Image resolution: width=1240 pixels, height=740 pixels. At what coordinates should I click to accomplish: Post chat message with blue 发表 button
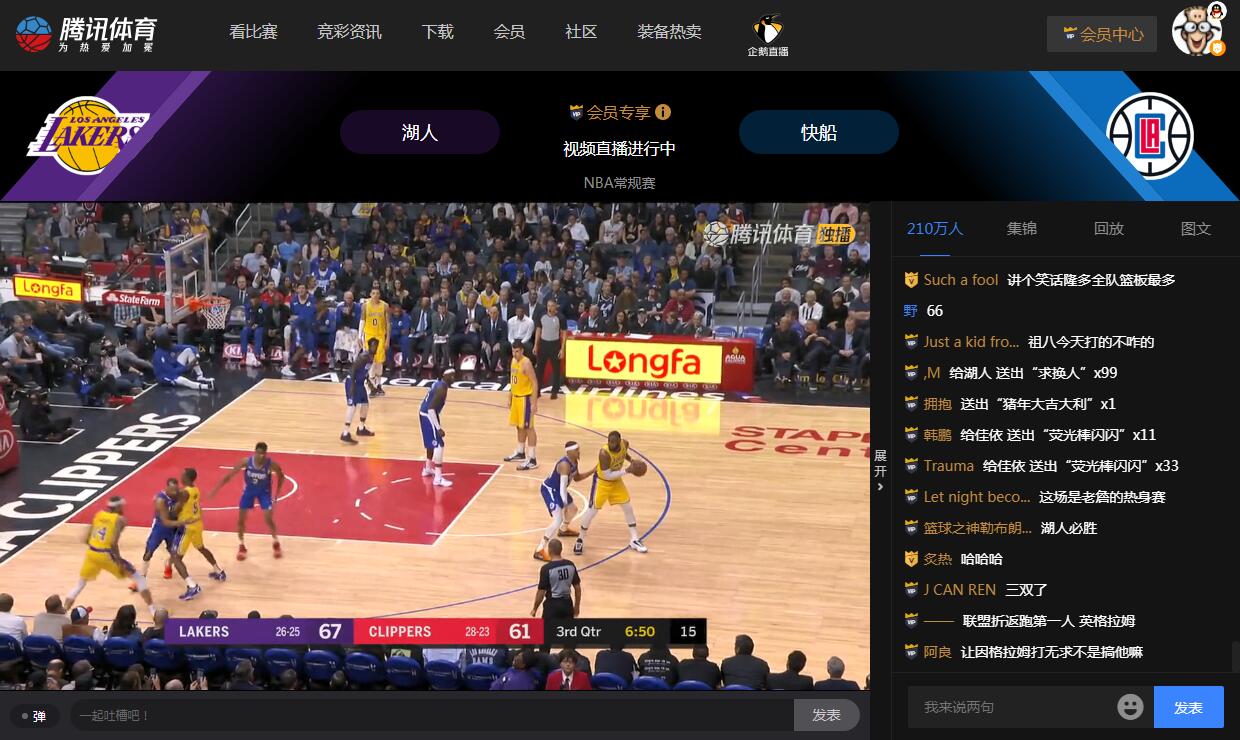point(1189,707)
